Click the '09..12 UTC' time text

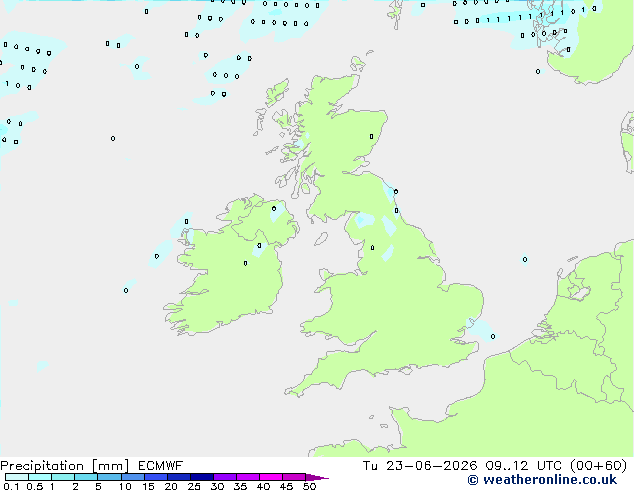(524, 466)
